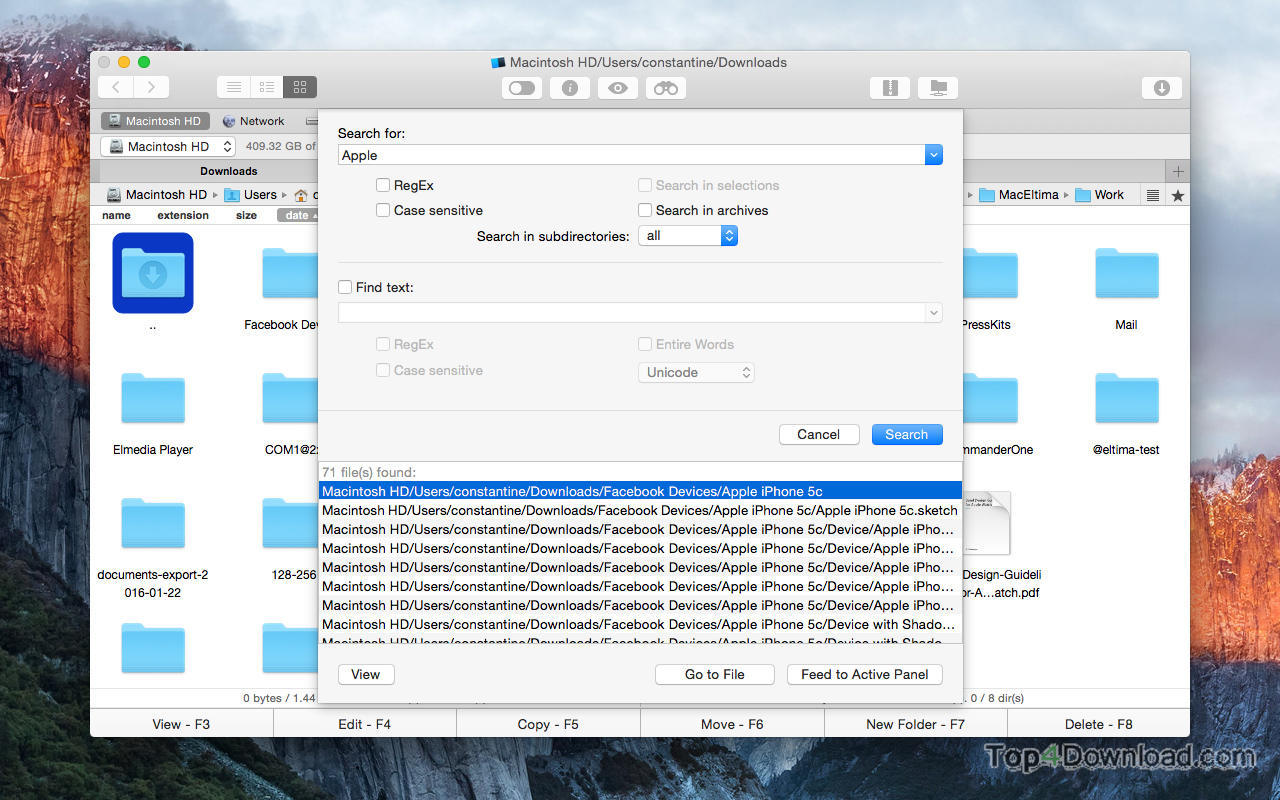Enable the RegEx checkbox
Viewport: 1280px width, 800px height.
(383, 185)
